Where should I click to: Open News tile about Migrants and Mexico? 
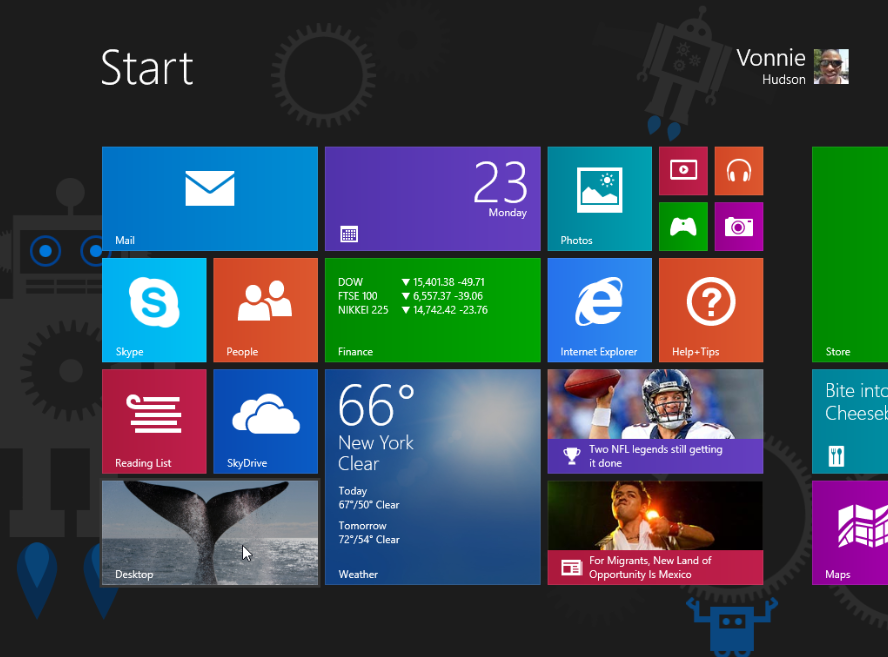(x=655, y=532)
